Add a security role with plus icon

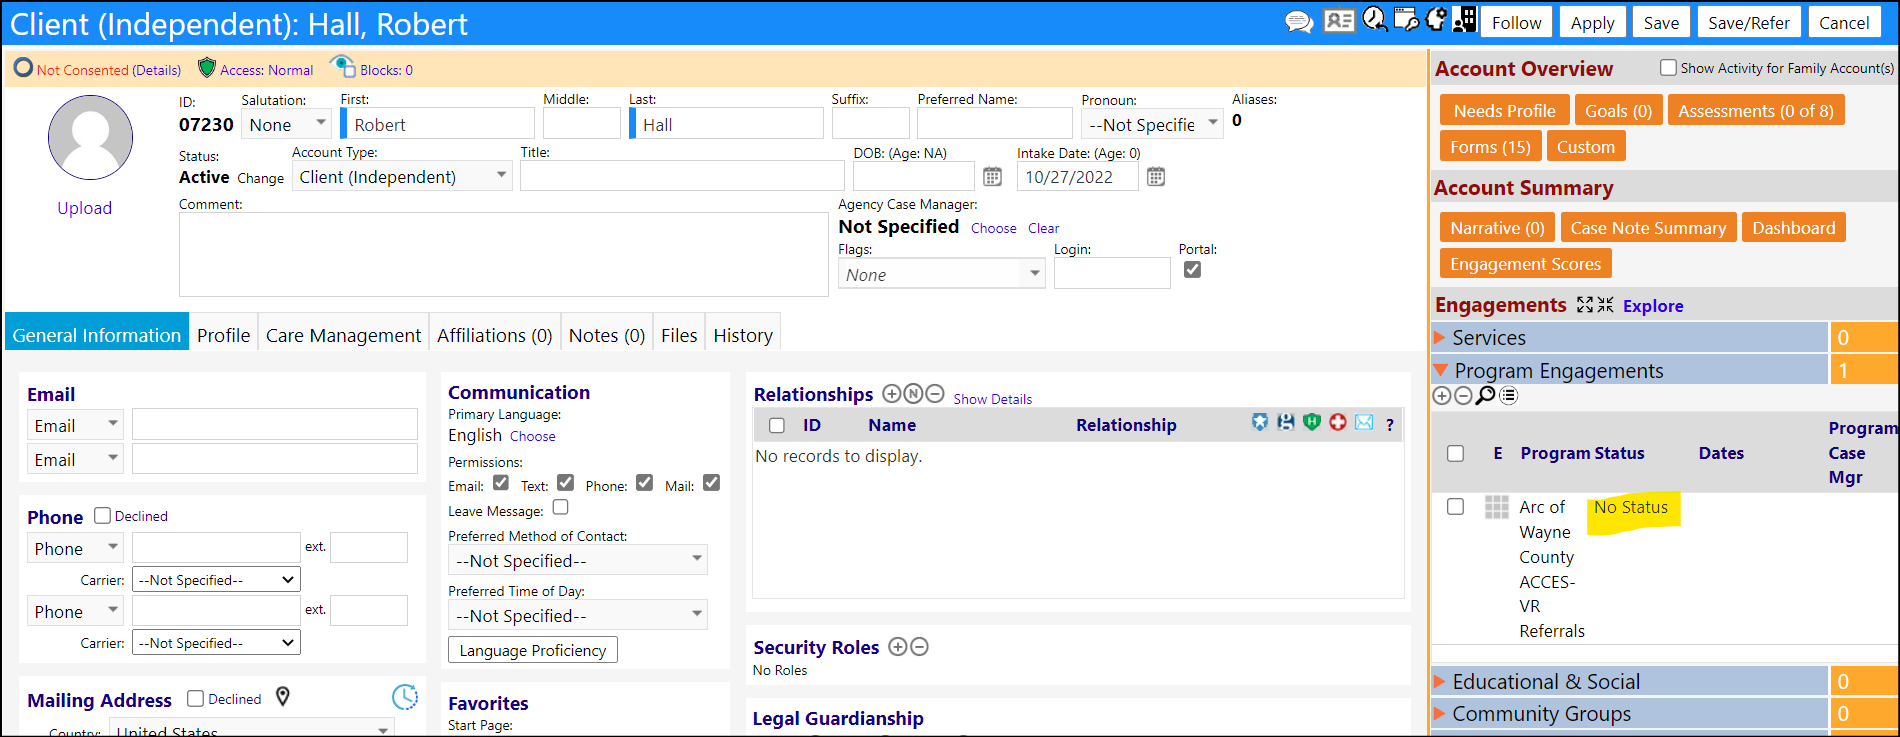click(898, 647)
